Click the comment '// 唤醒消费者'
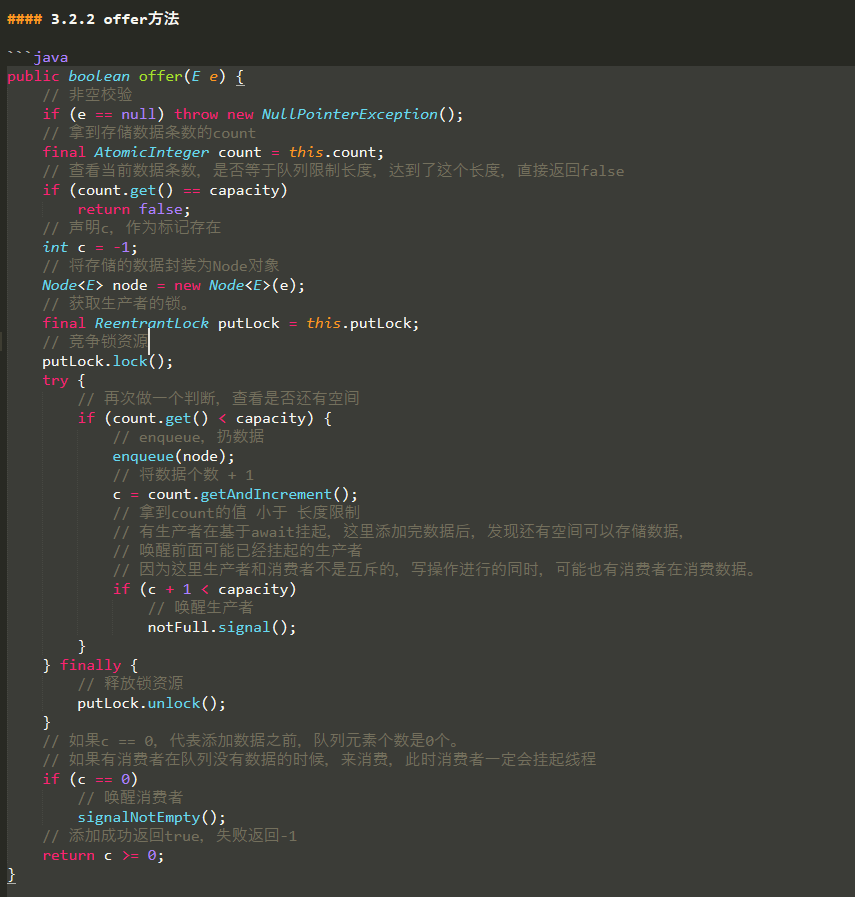This screenshot has width=855, height=897. (130, 797)
